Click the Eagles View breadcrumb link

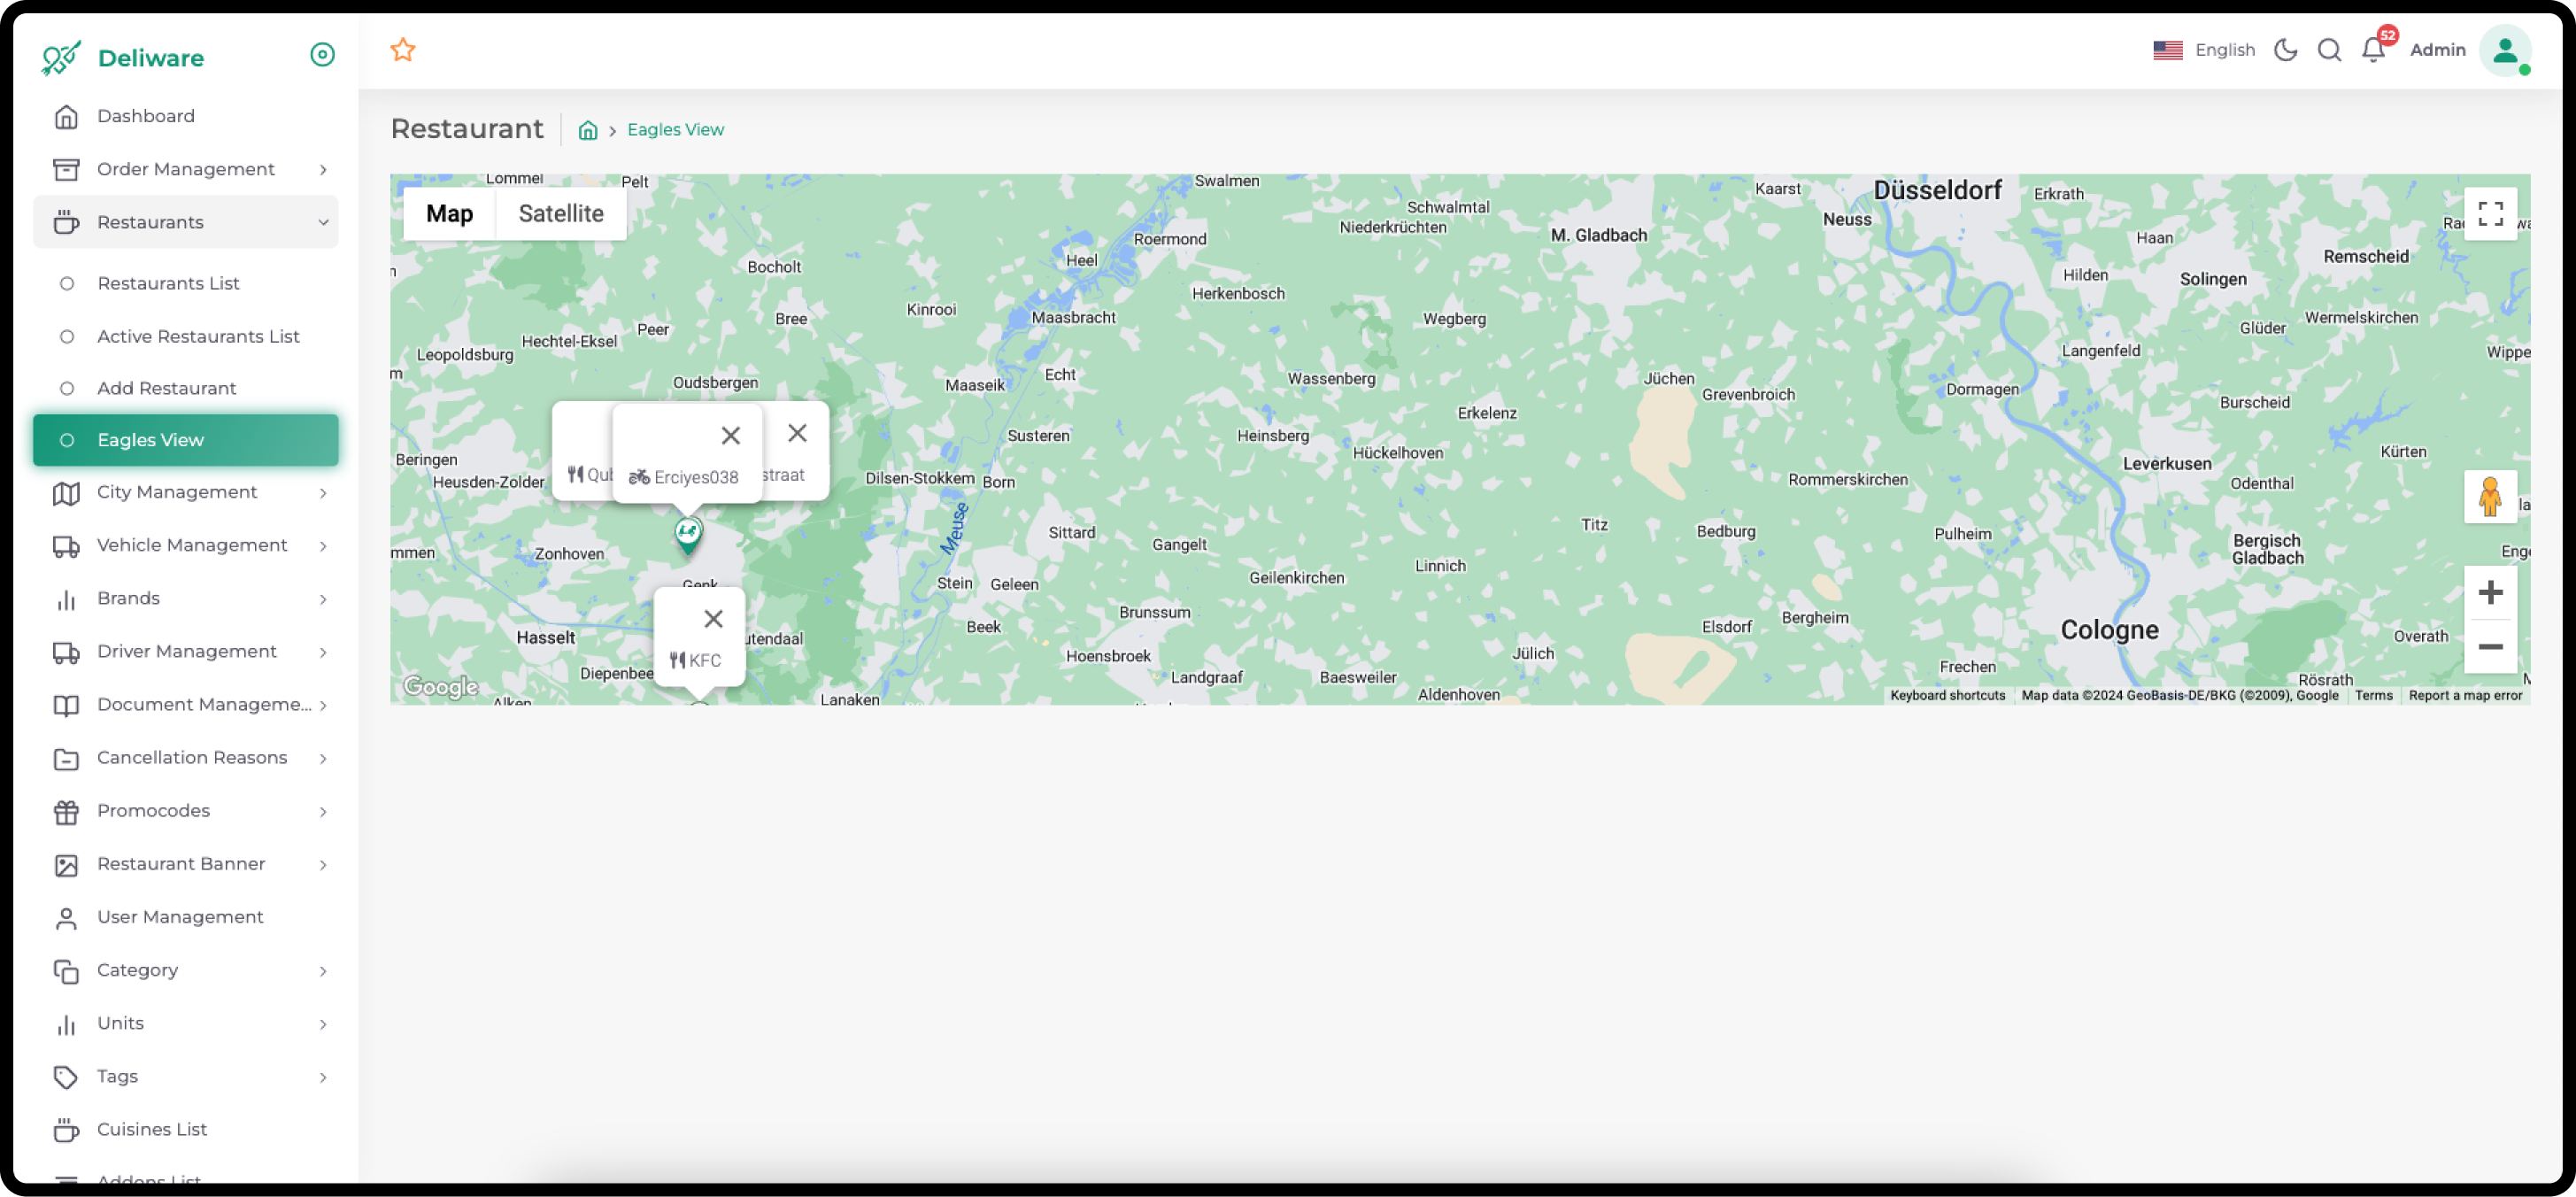(675, 130)
